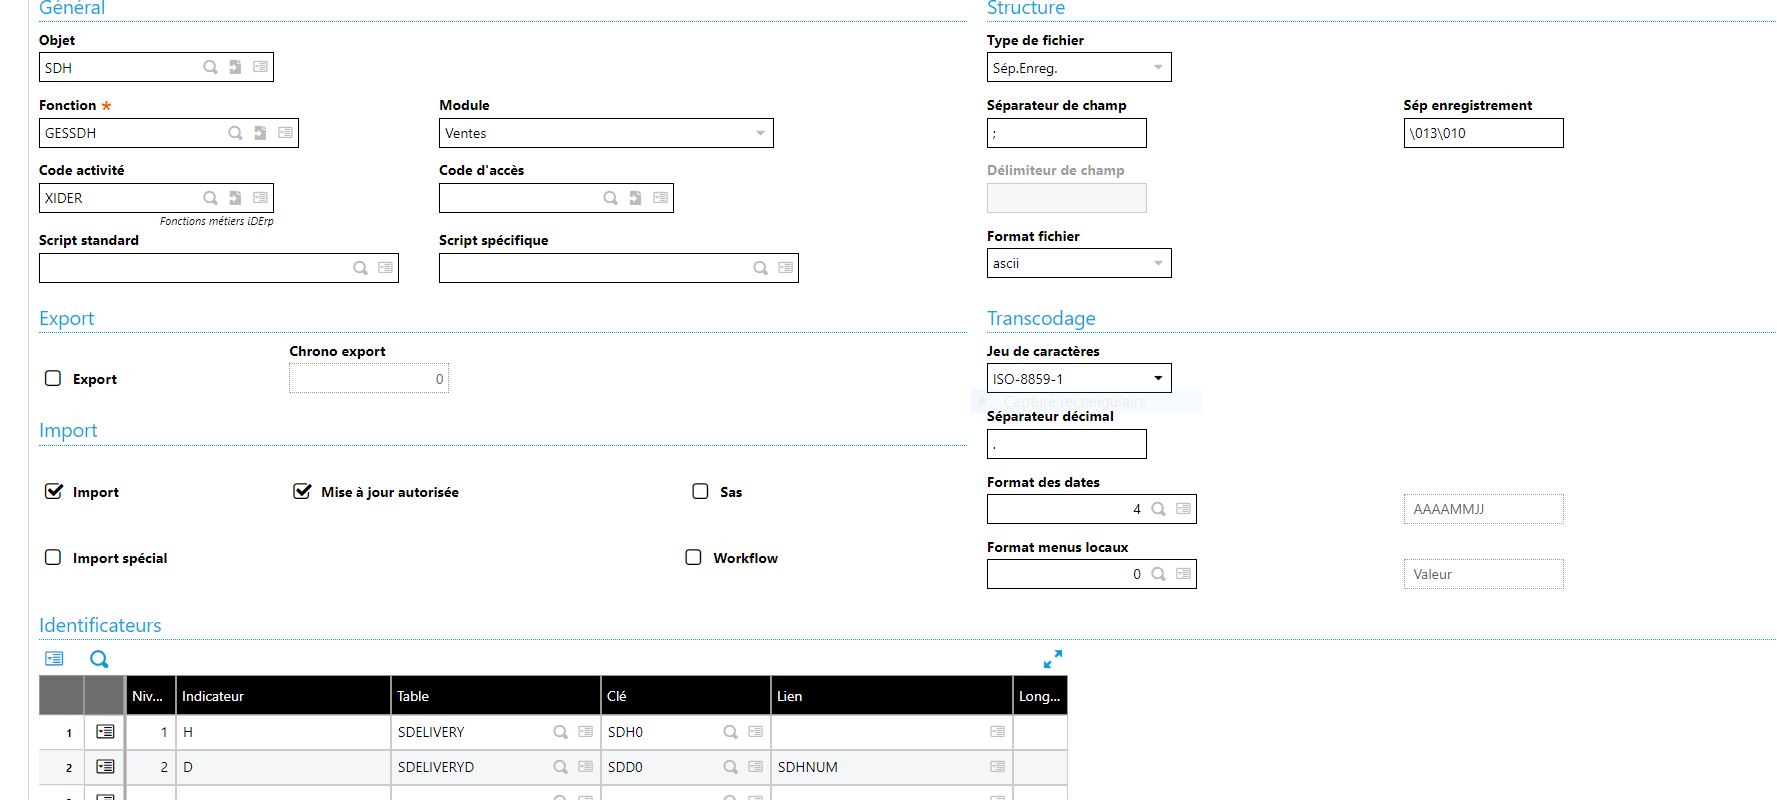Enable the Export checkbox
Image resolution: width=1777 pixels, height=800 pixels.
click(53, 378)
